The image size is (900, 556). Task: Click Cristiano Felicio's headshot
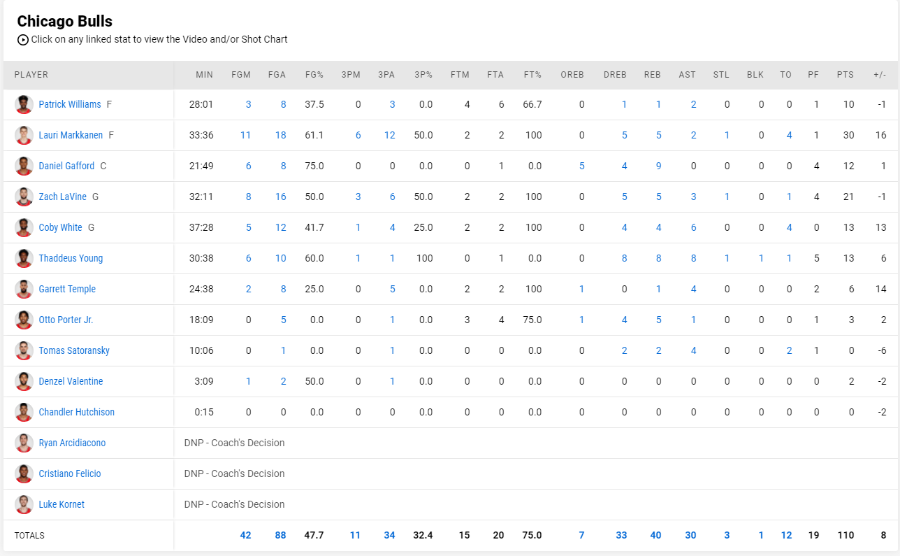tap(24, 473)
